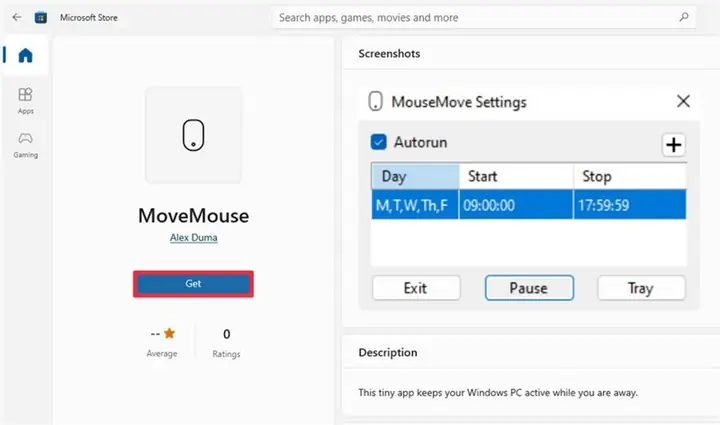Click the 'This tiny app keeps' description text

pos(498,393)
